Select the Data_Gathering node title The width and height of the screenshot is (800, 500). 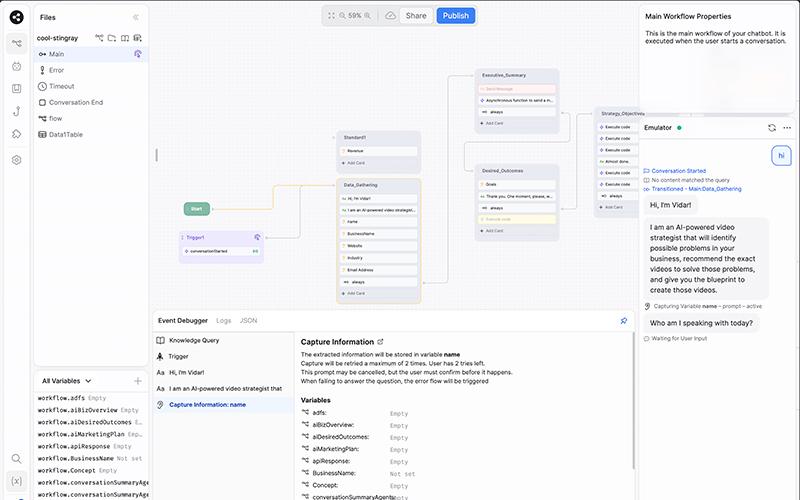tap(360, 185)
